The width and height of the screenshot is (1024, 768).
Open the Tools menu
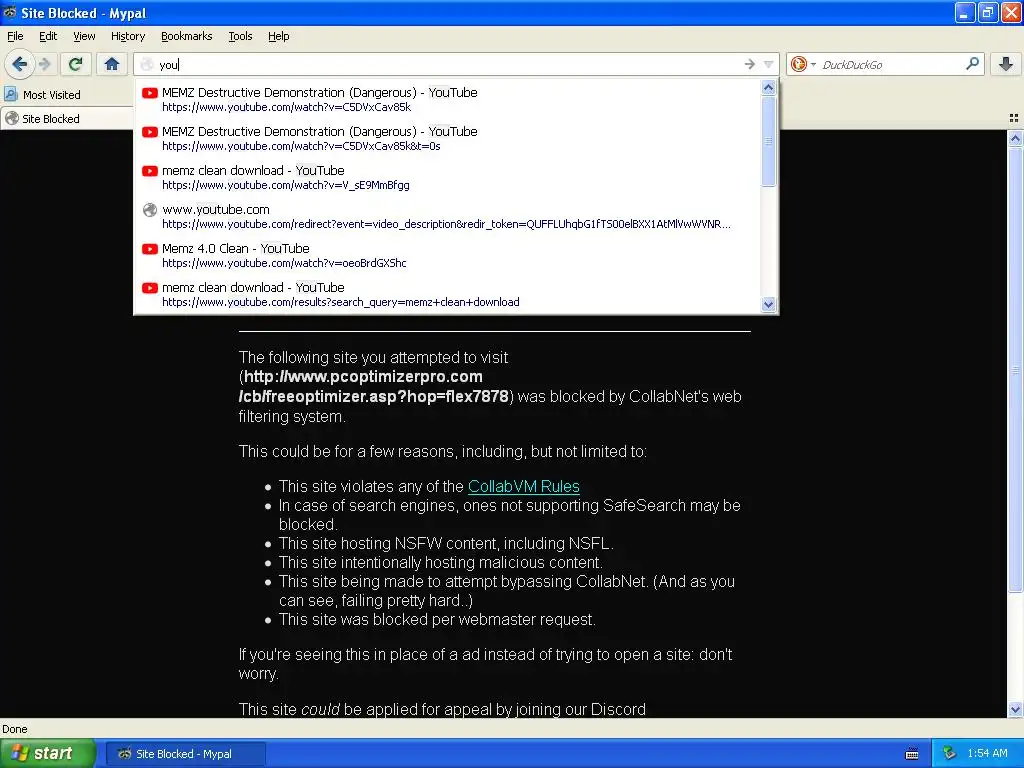click(x=240, y=36)
